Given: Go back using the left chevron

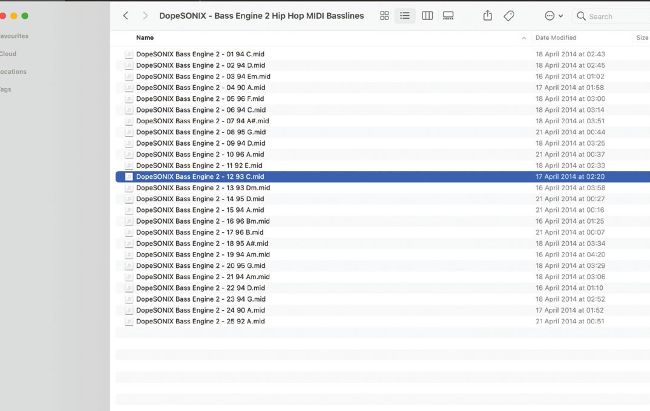Looking at the screenshot, I should (x=125, y=16).
